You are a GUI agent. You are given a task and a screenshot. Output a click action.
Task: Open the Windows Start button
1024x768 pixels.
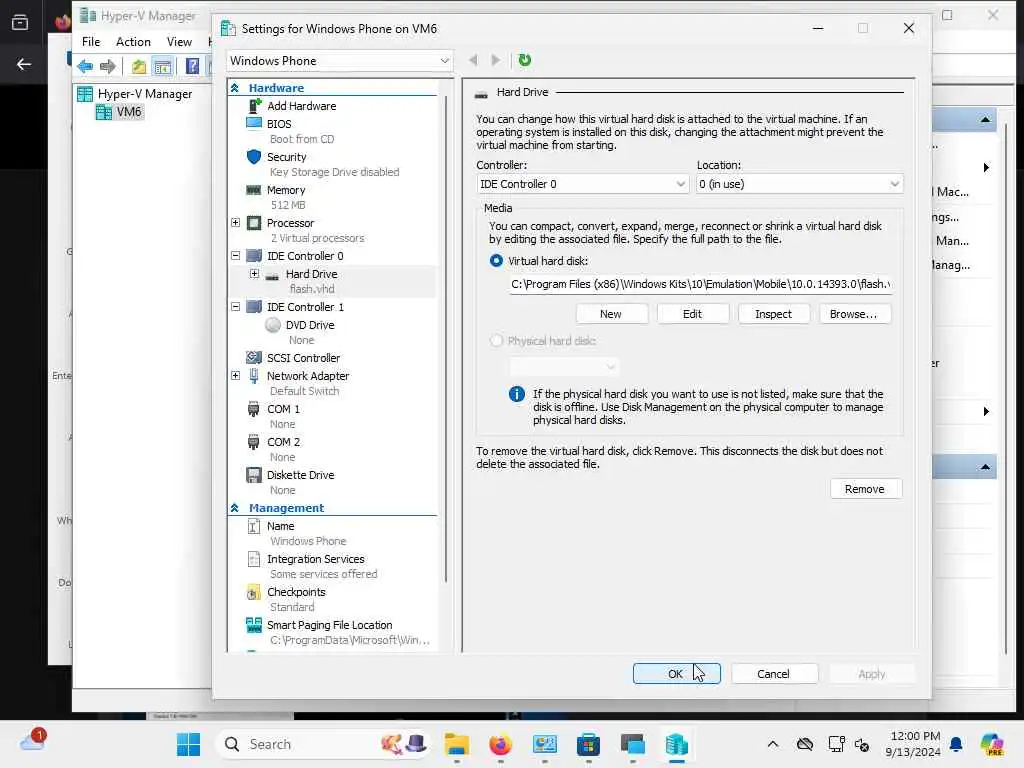click(189, 744)
